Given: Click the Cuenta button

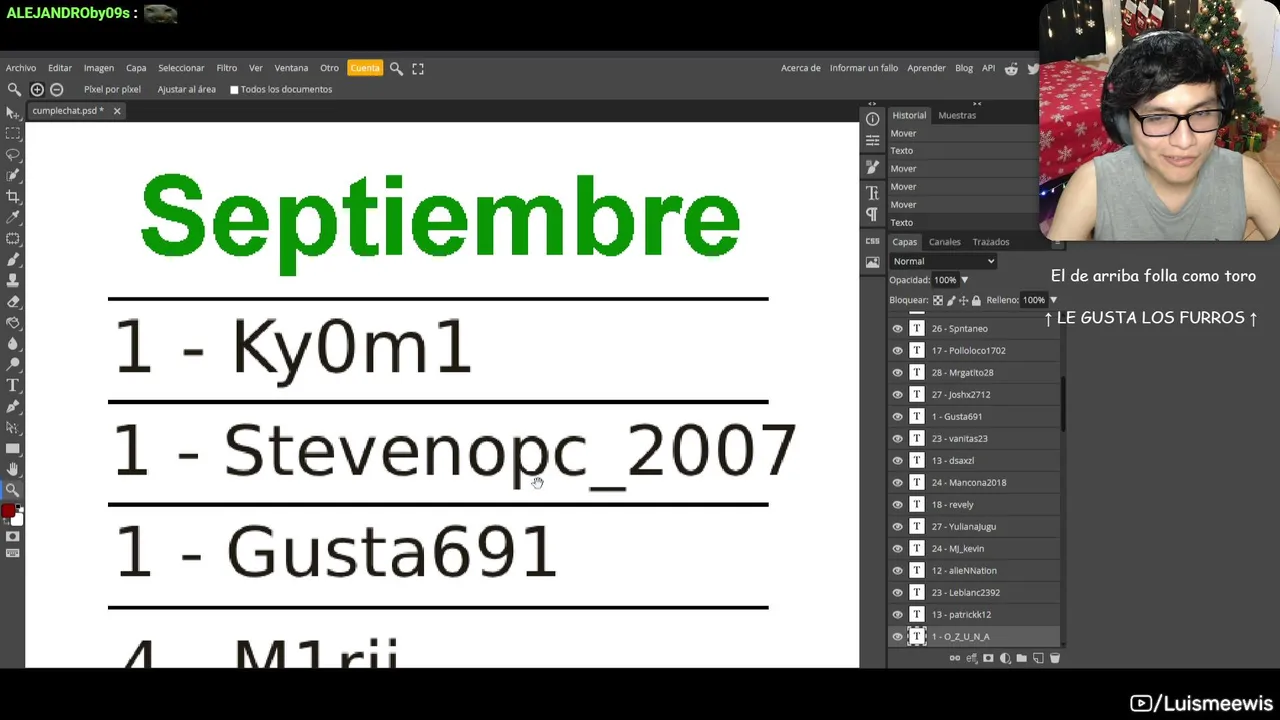Looking at the screenshot, I should click(365, 68).
